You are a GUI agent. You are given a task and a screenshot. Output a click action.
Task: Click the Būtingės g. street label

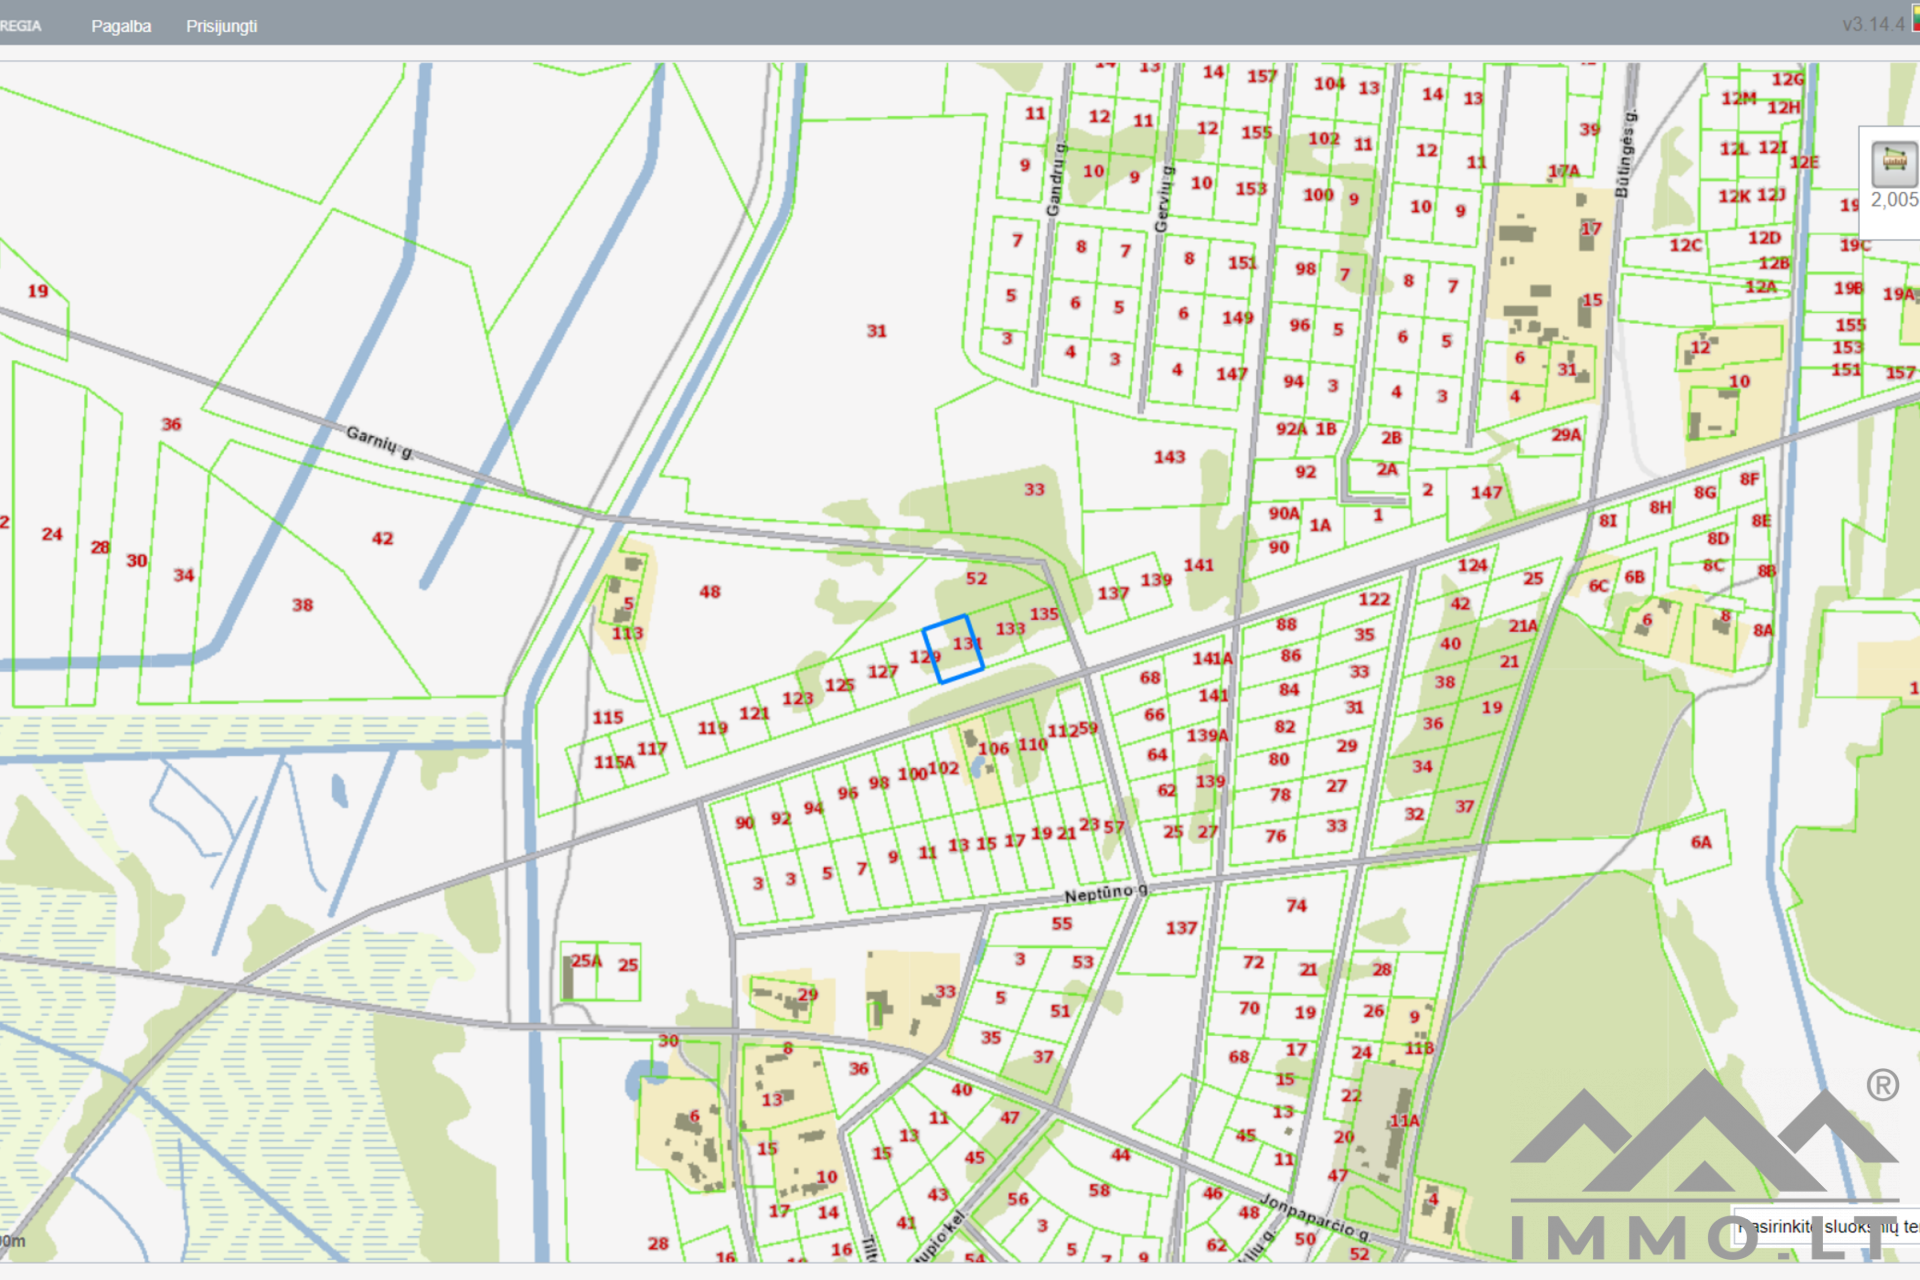1626,153
